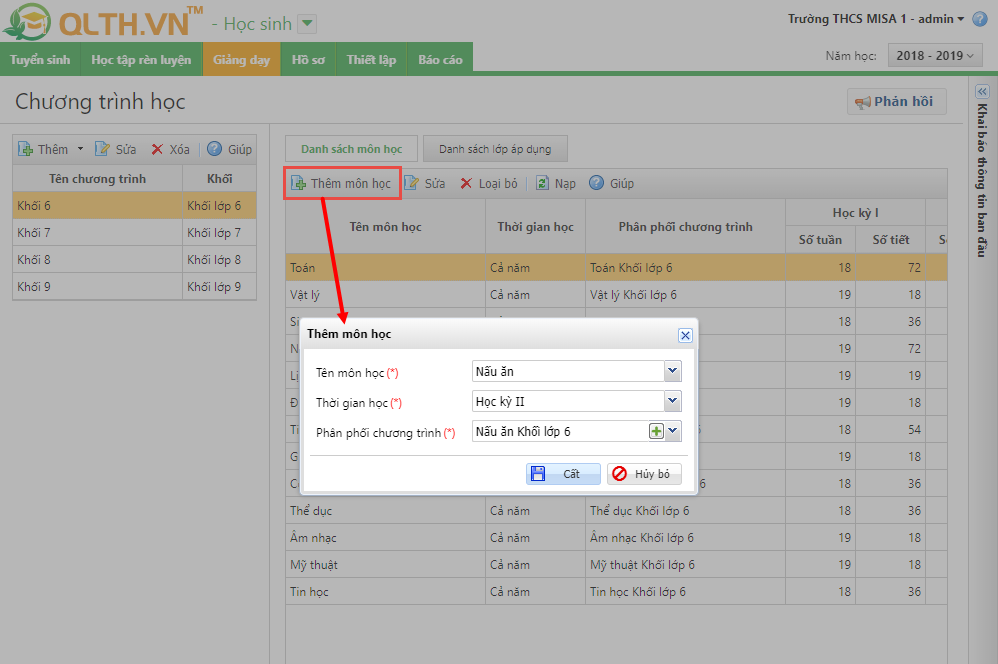The image size is (998, 664).
Task: Click Xóa with the red X icon
Action: pos(170,149)
